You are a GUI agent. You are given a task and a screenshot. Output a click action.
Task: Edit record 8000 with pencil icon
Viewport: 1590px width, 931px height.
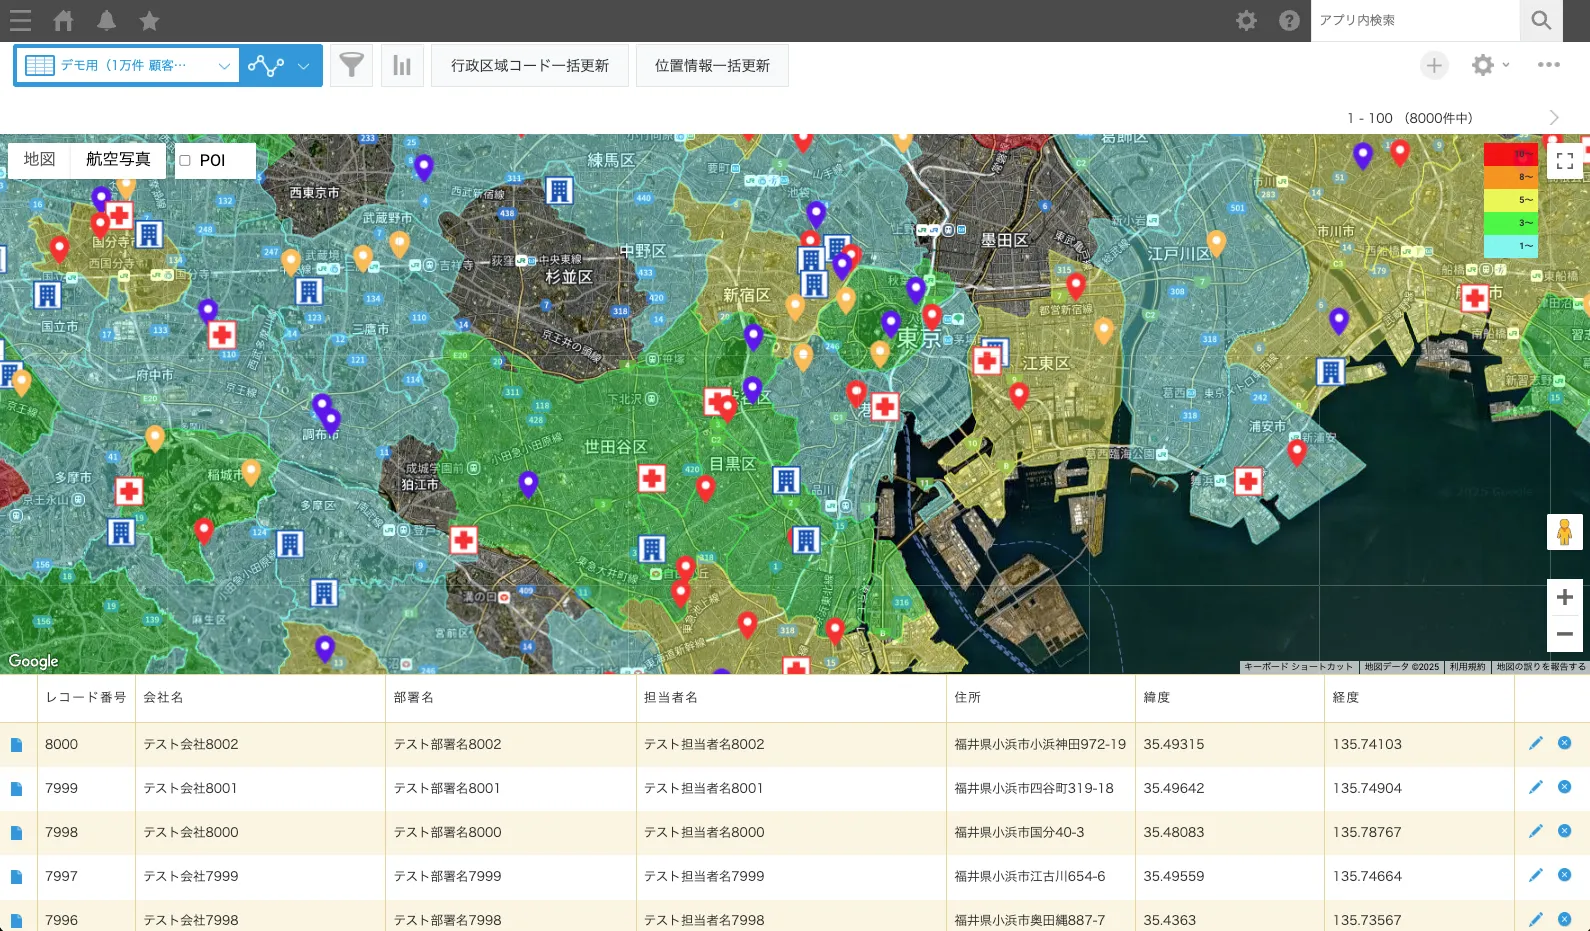tap(1535, 743)
